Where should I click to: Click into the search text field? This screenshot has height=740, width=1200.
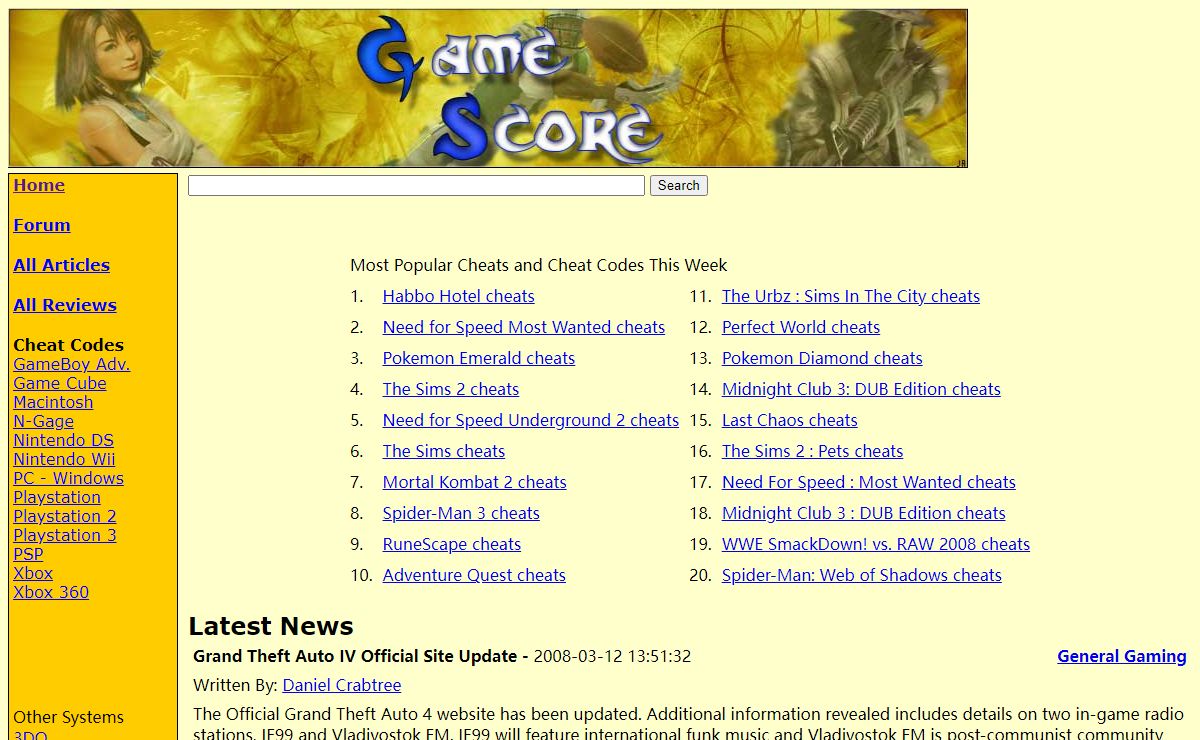click(416, 185)
